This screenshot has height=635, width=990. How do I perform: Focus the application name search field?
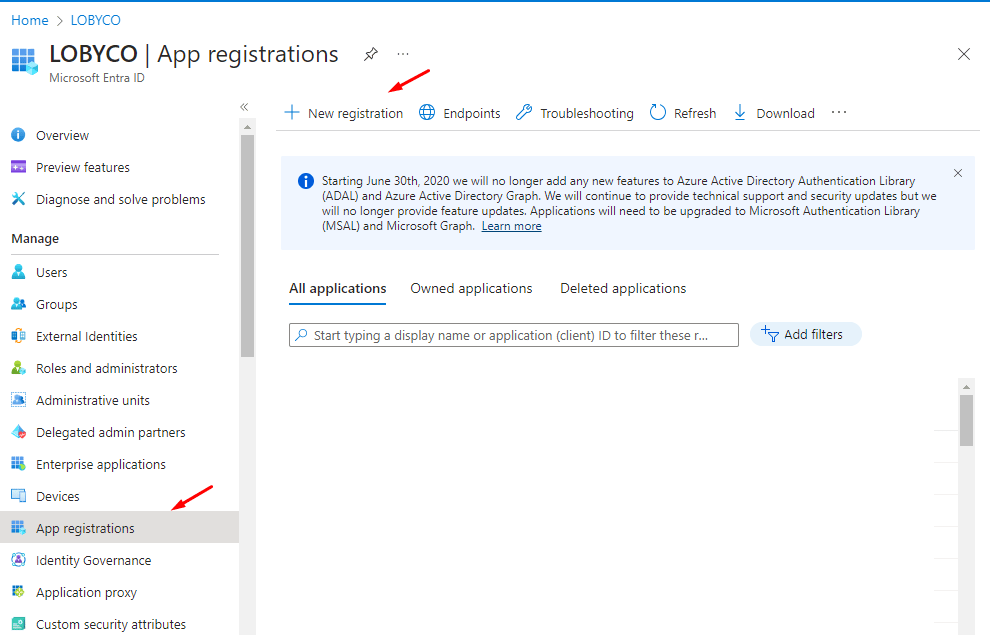click(514, 335)
